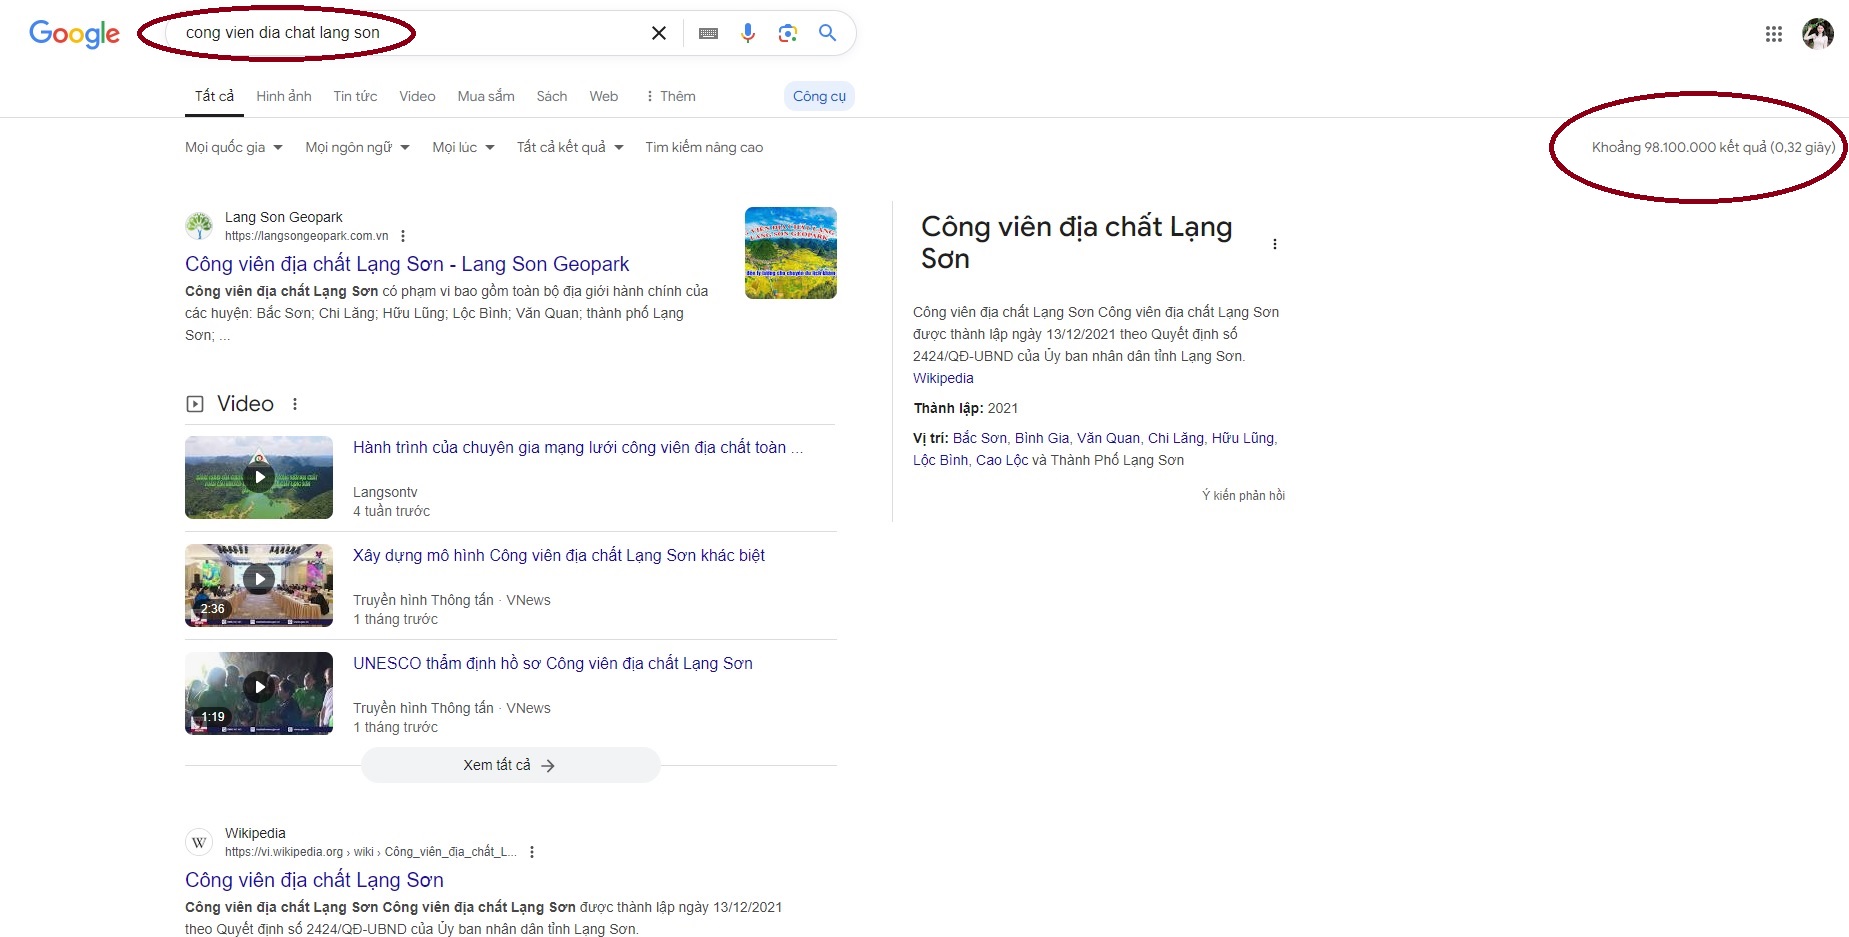The image size is (1849, 937).
Task: Open options menu next to the Wikipedia result URL
Action: [x=532, y=852]
